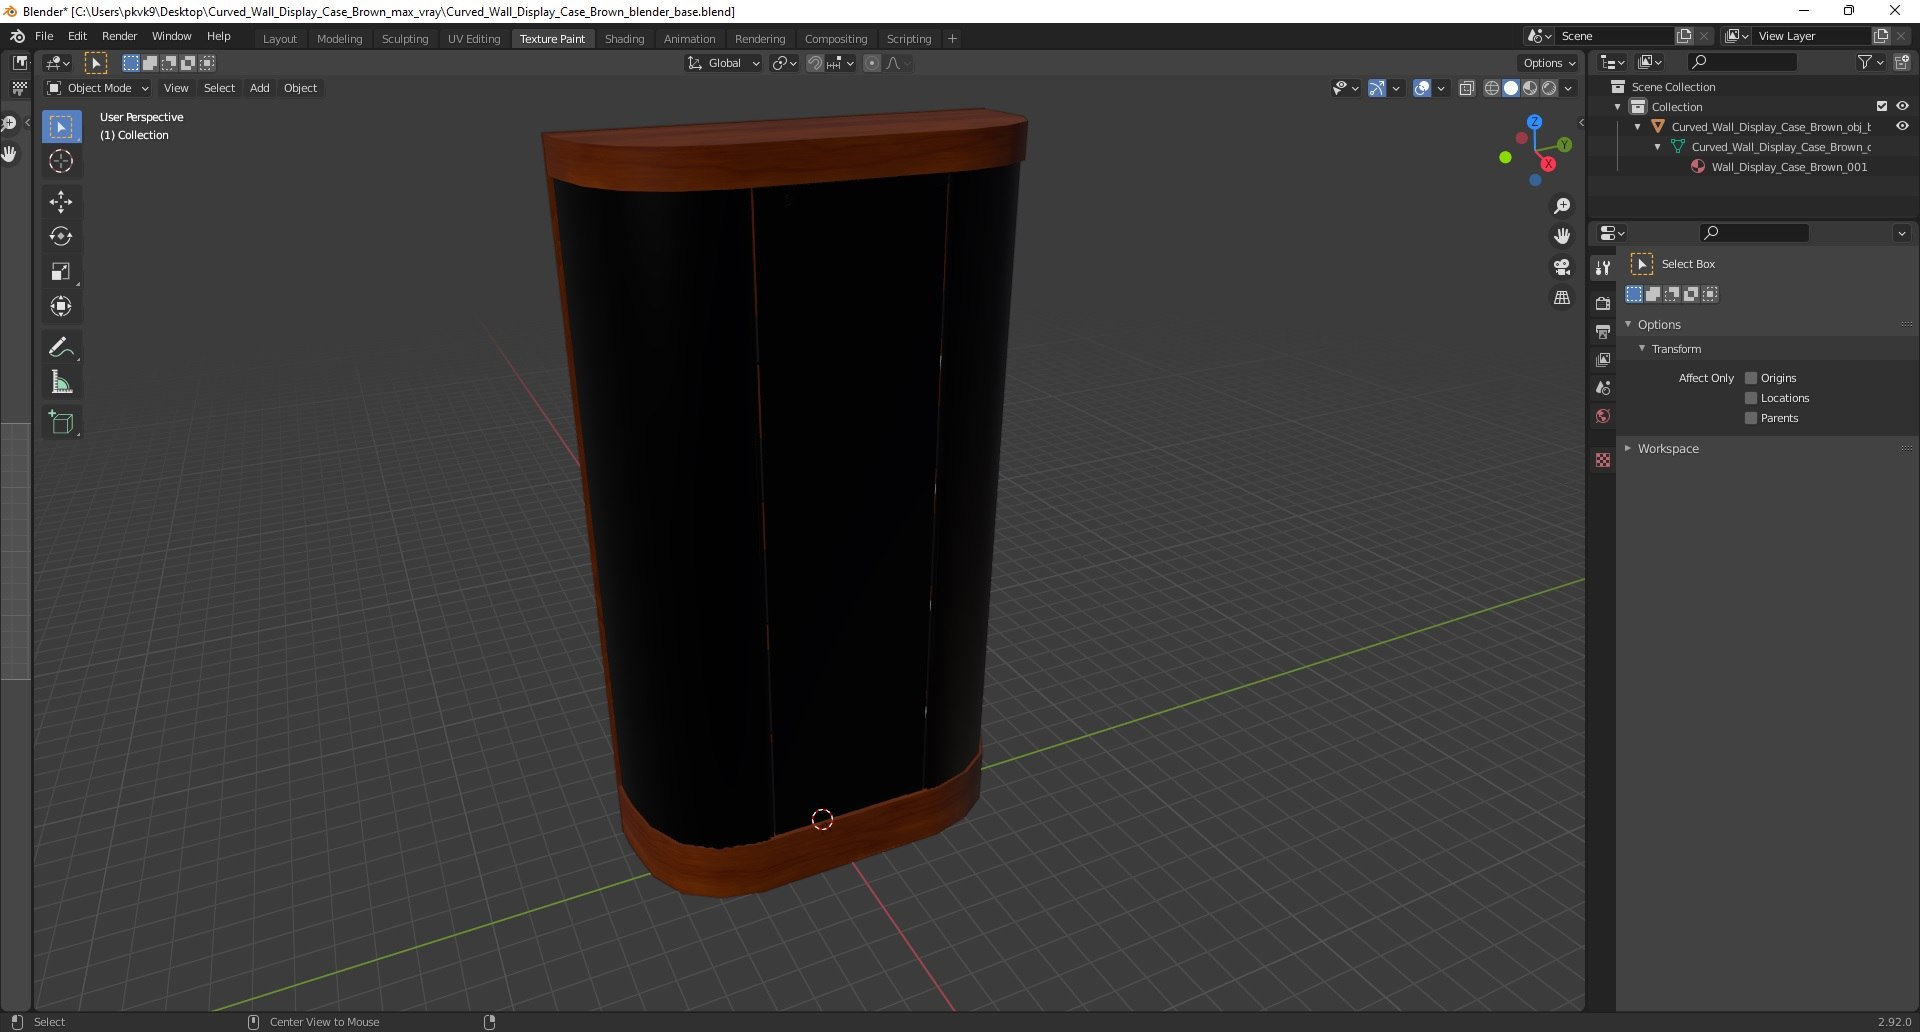Activate the Annotate tool

(x=61, y=347)
